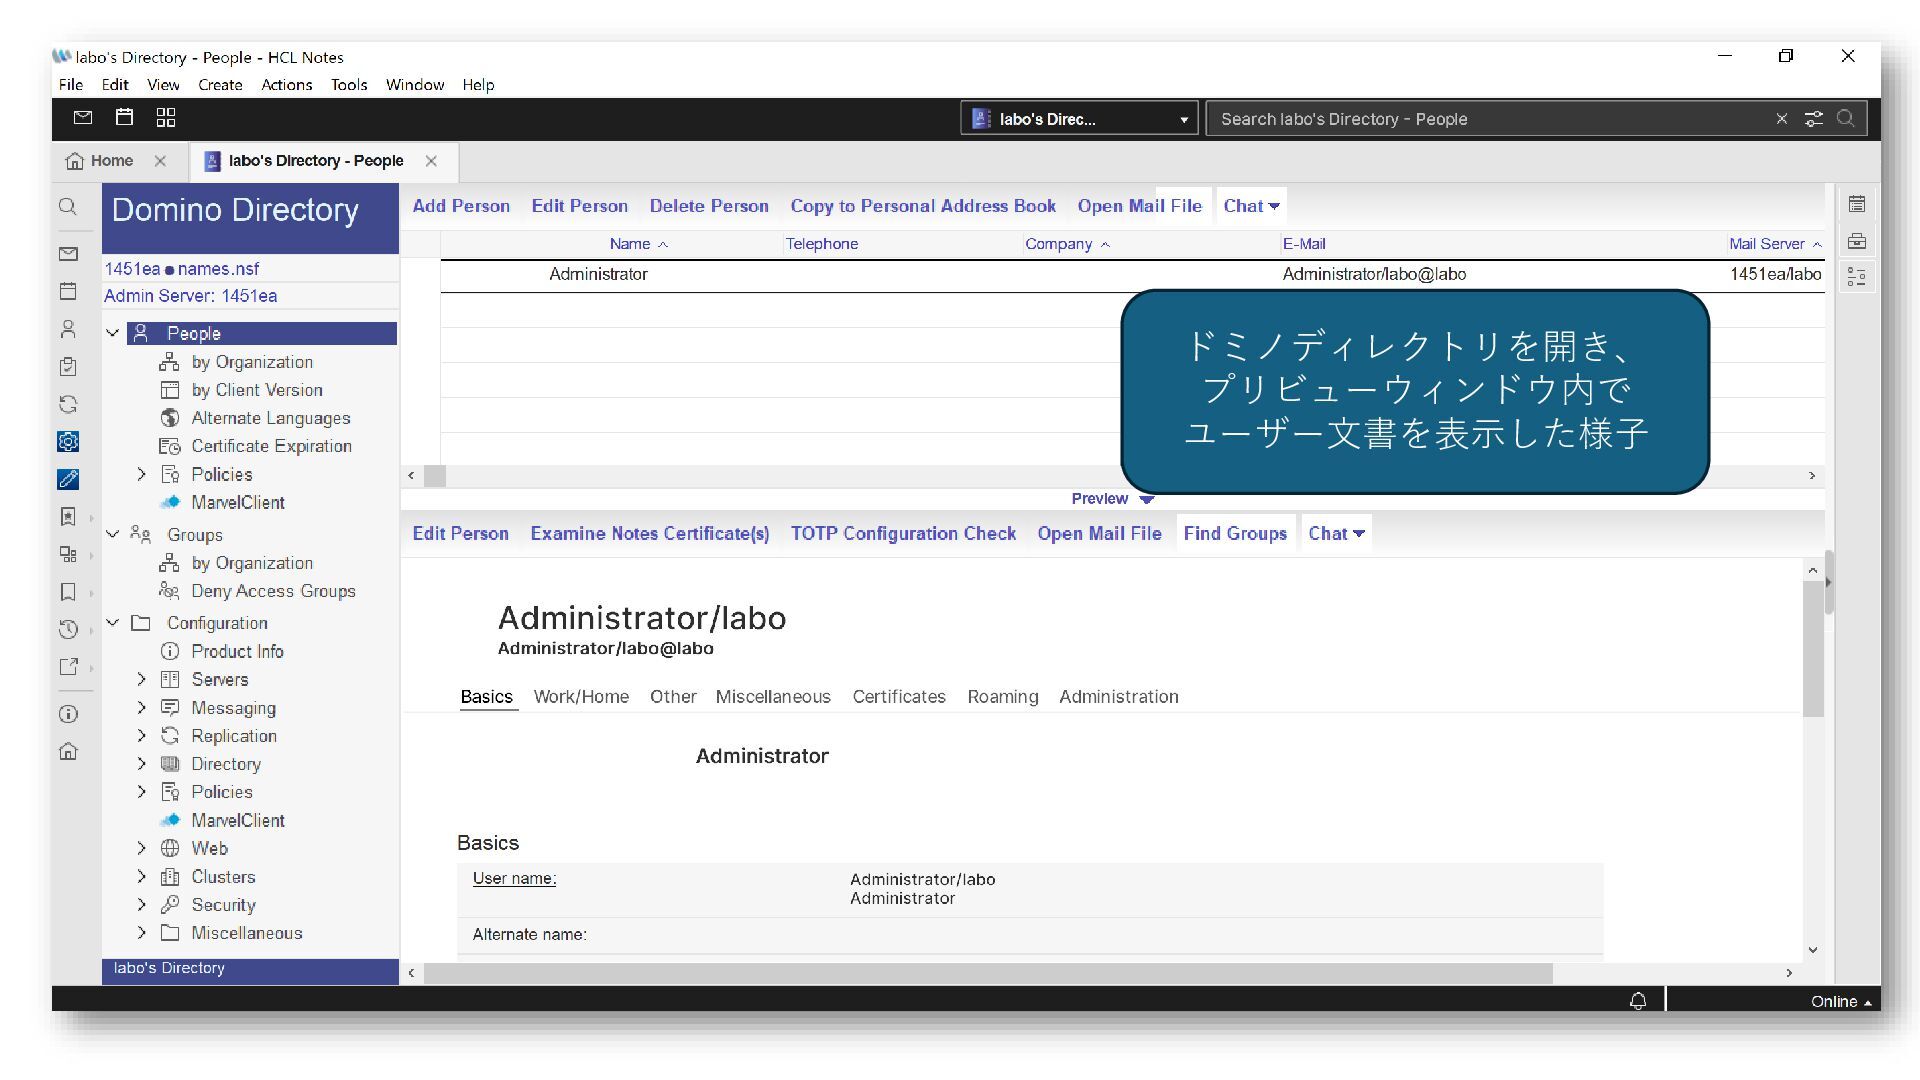This screenshot has height=1080, width=1920.
Task: Click the notification bell in status bar
Action: pyautogui.click(x=1638, y=1001)
